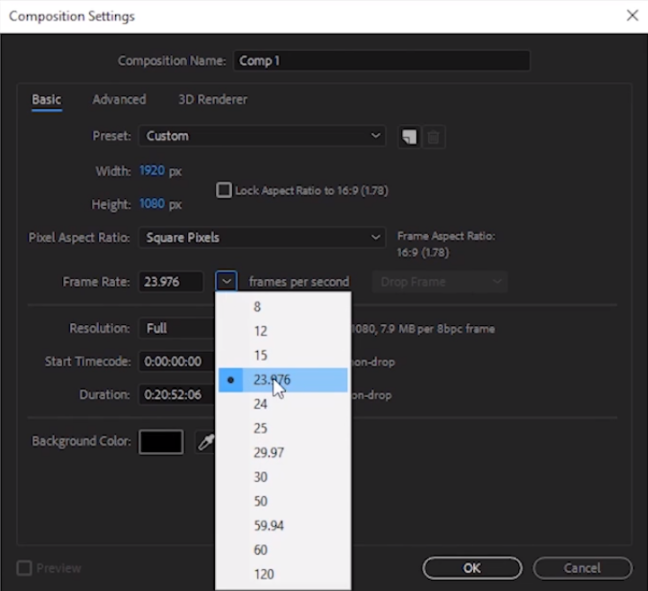Choose 24 in the frame rate list
This screenshot has height=591, width=648.
(x=283, y=404)
